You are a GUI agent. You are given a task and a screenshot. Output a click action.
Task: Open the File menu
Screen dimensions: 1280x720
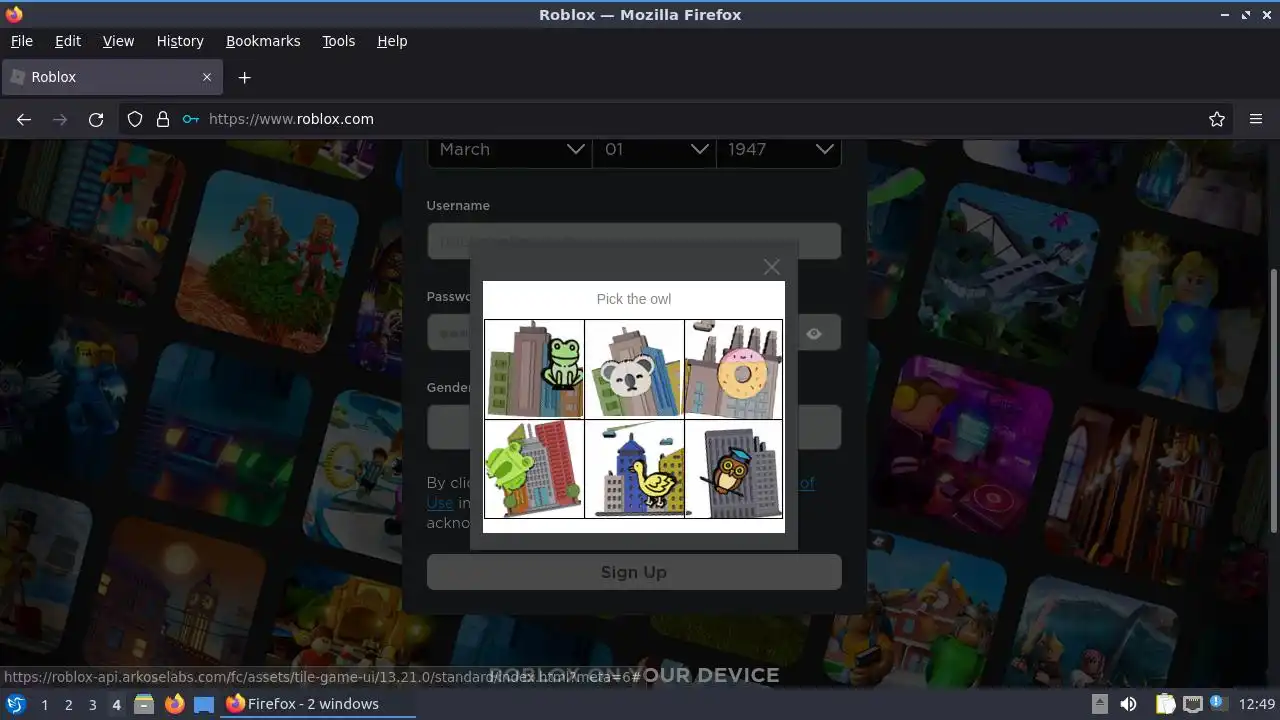22,41
